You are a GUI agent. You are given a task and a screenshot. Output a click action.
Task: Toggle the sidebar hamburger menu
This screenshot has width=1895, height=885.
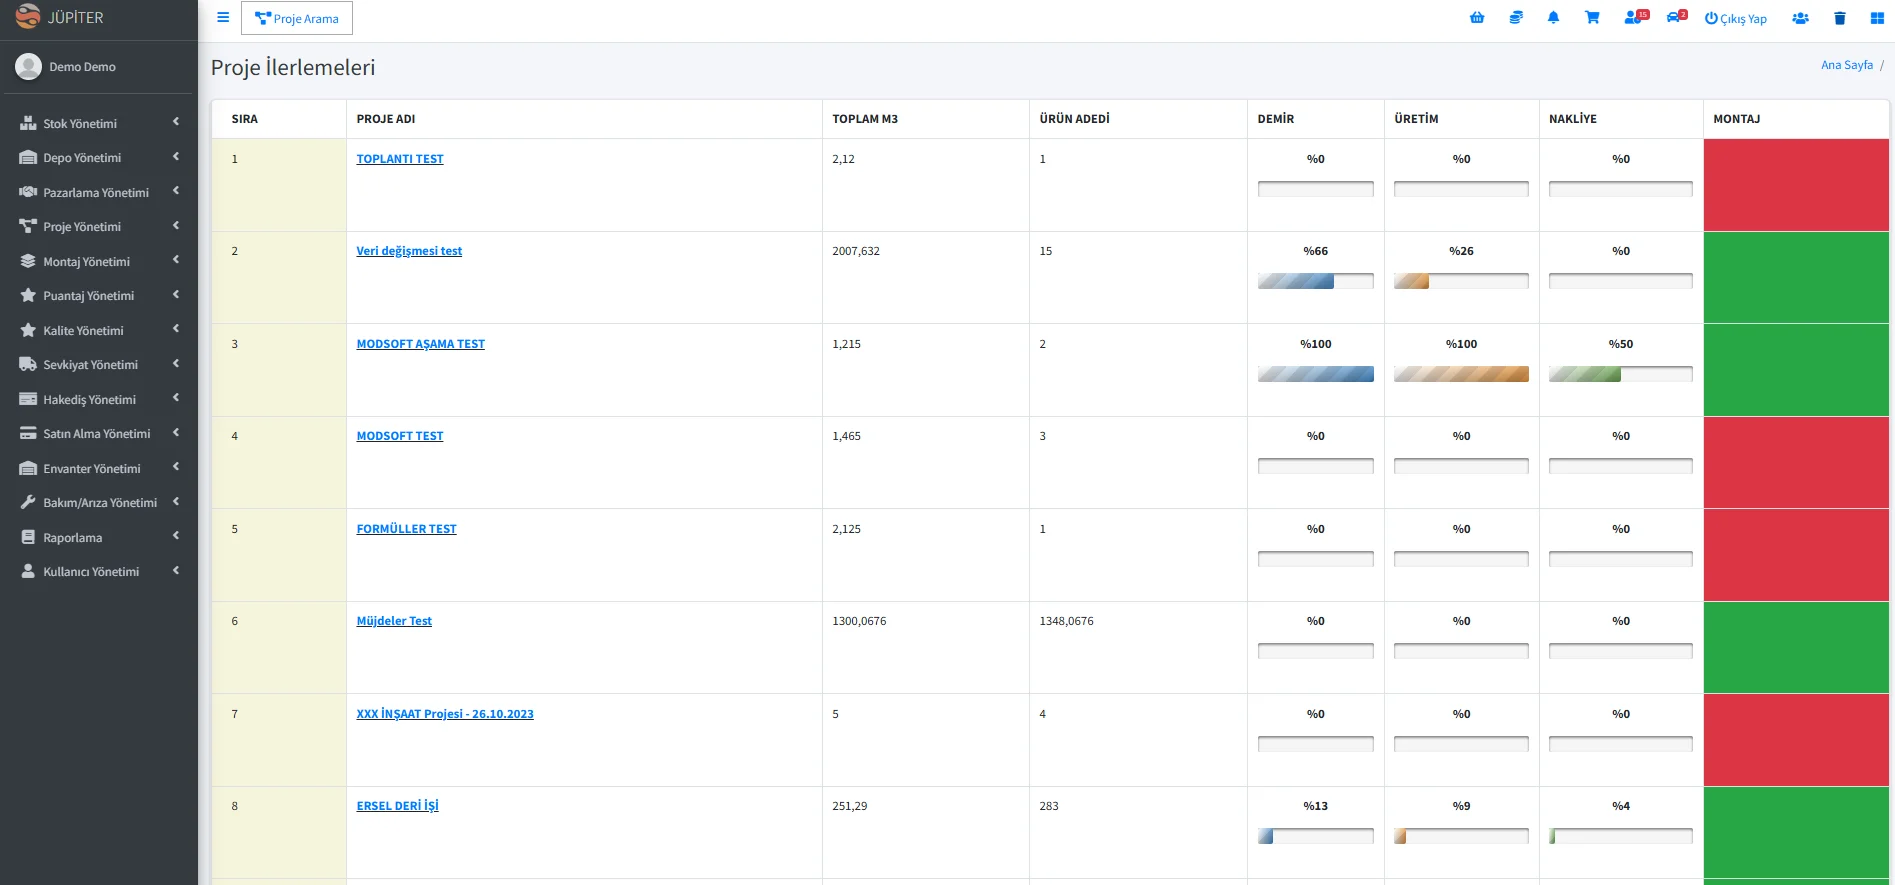tap(223, 18)
